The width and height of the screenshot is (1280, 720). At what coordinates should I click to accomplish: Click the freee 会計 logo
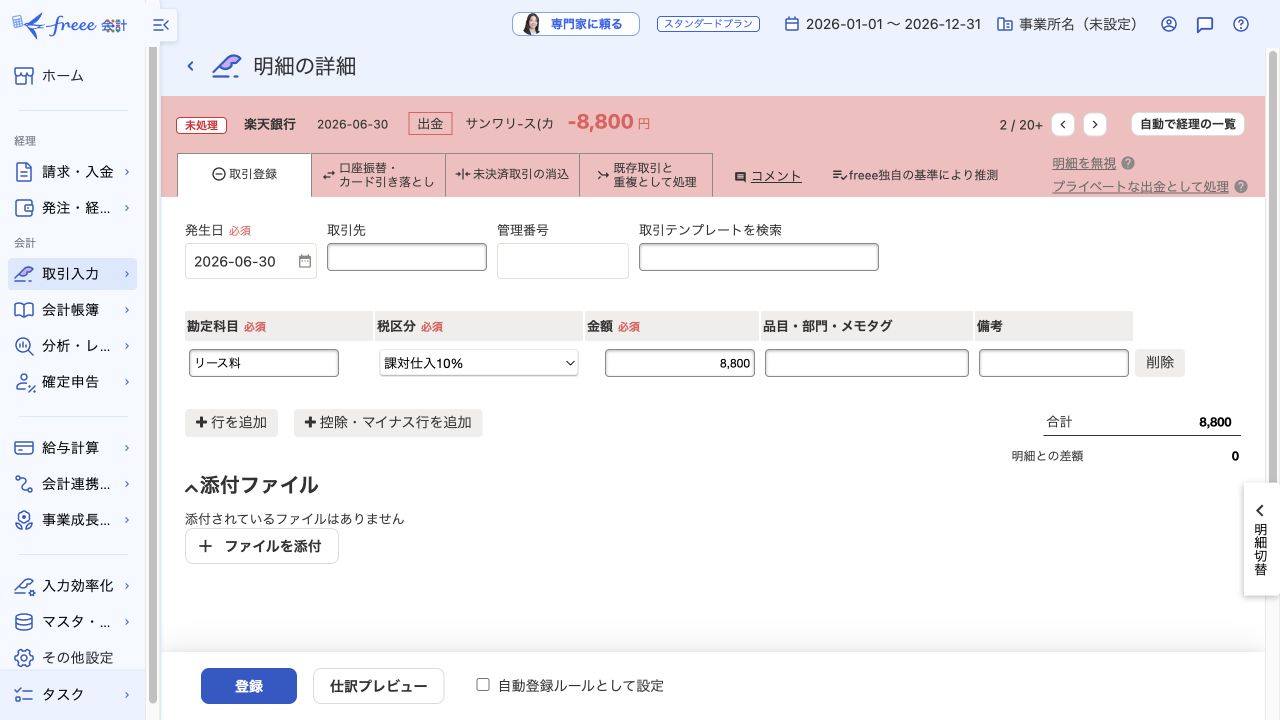point(69,25)
